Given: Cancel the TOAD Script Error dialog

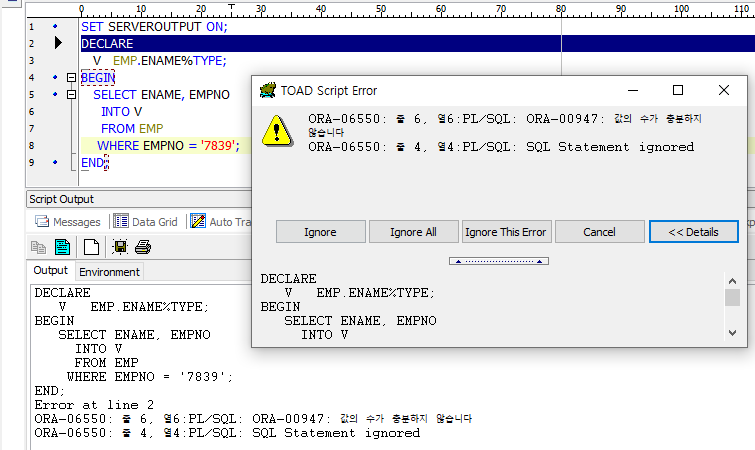Looking at the screenshot, I should pyautogui.click(x=599, y=232).
